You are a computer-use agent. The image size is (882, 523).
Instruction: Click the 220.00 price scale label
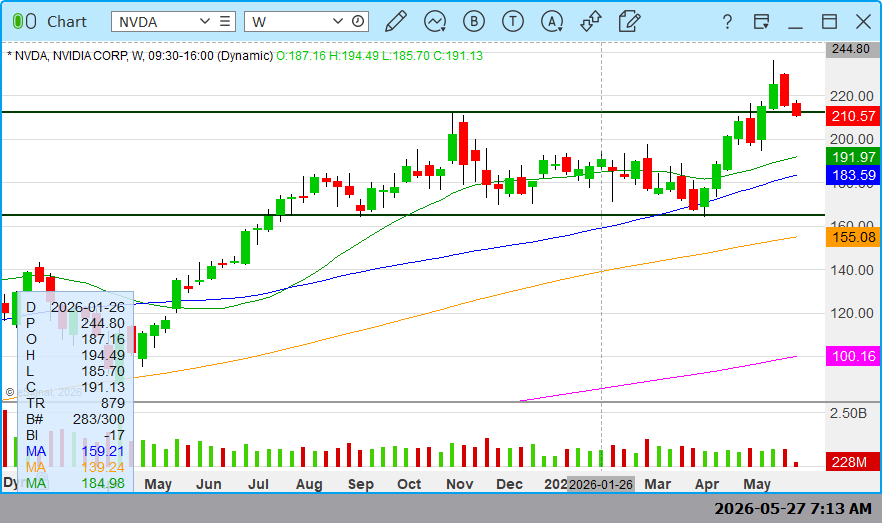852,96
